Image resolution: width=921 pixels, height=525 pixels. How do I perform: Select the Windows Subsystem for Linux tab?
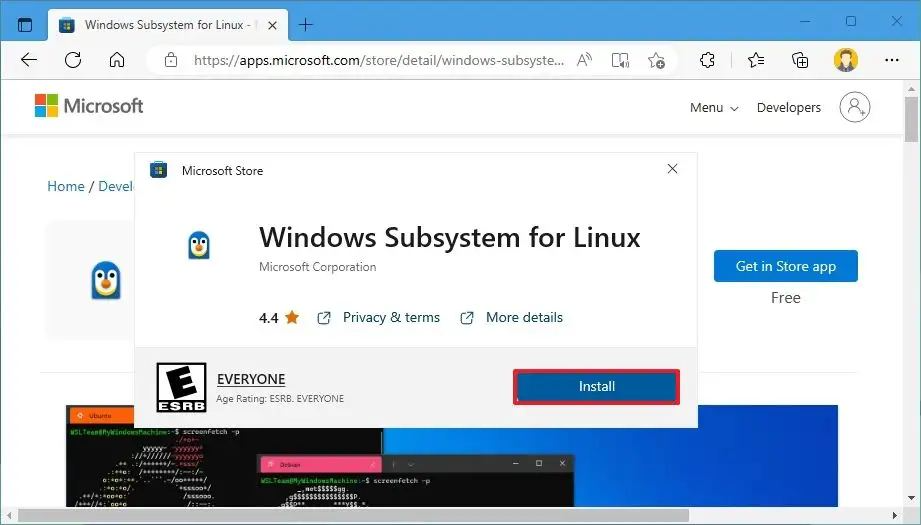[x=167, y=25]
